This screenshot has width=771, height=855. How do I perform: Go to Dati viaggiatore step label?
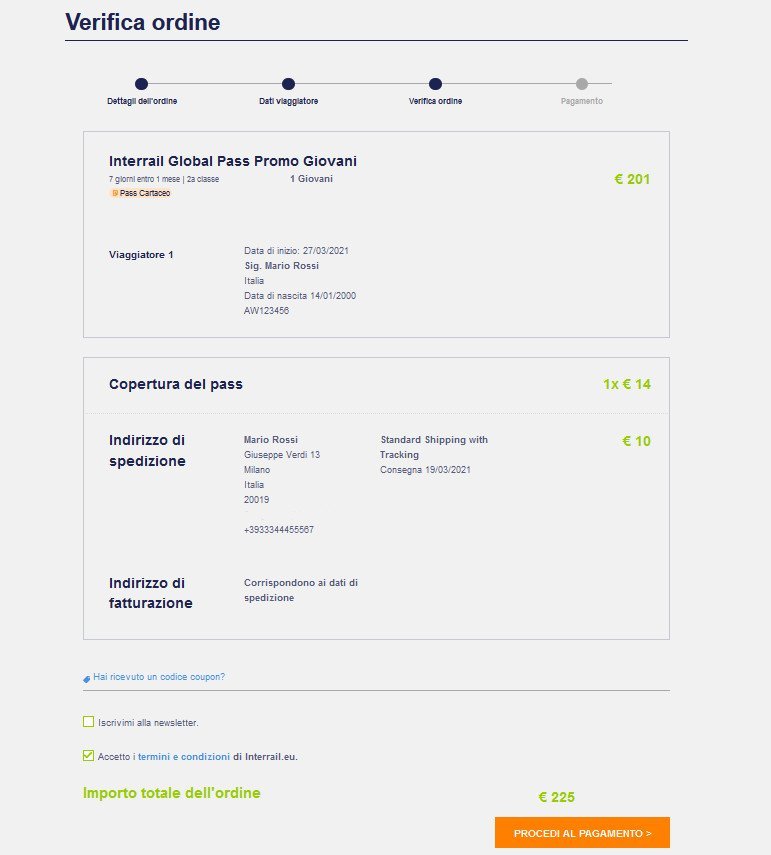288,101
